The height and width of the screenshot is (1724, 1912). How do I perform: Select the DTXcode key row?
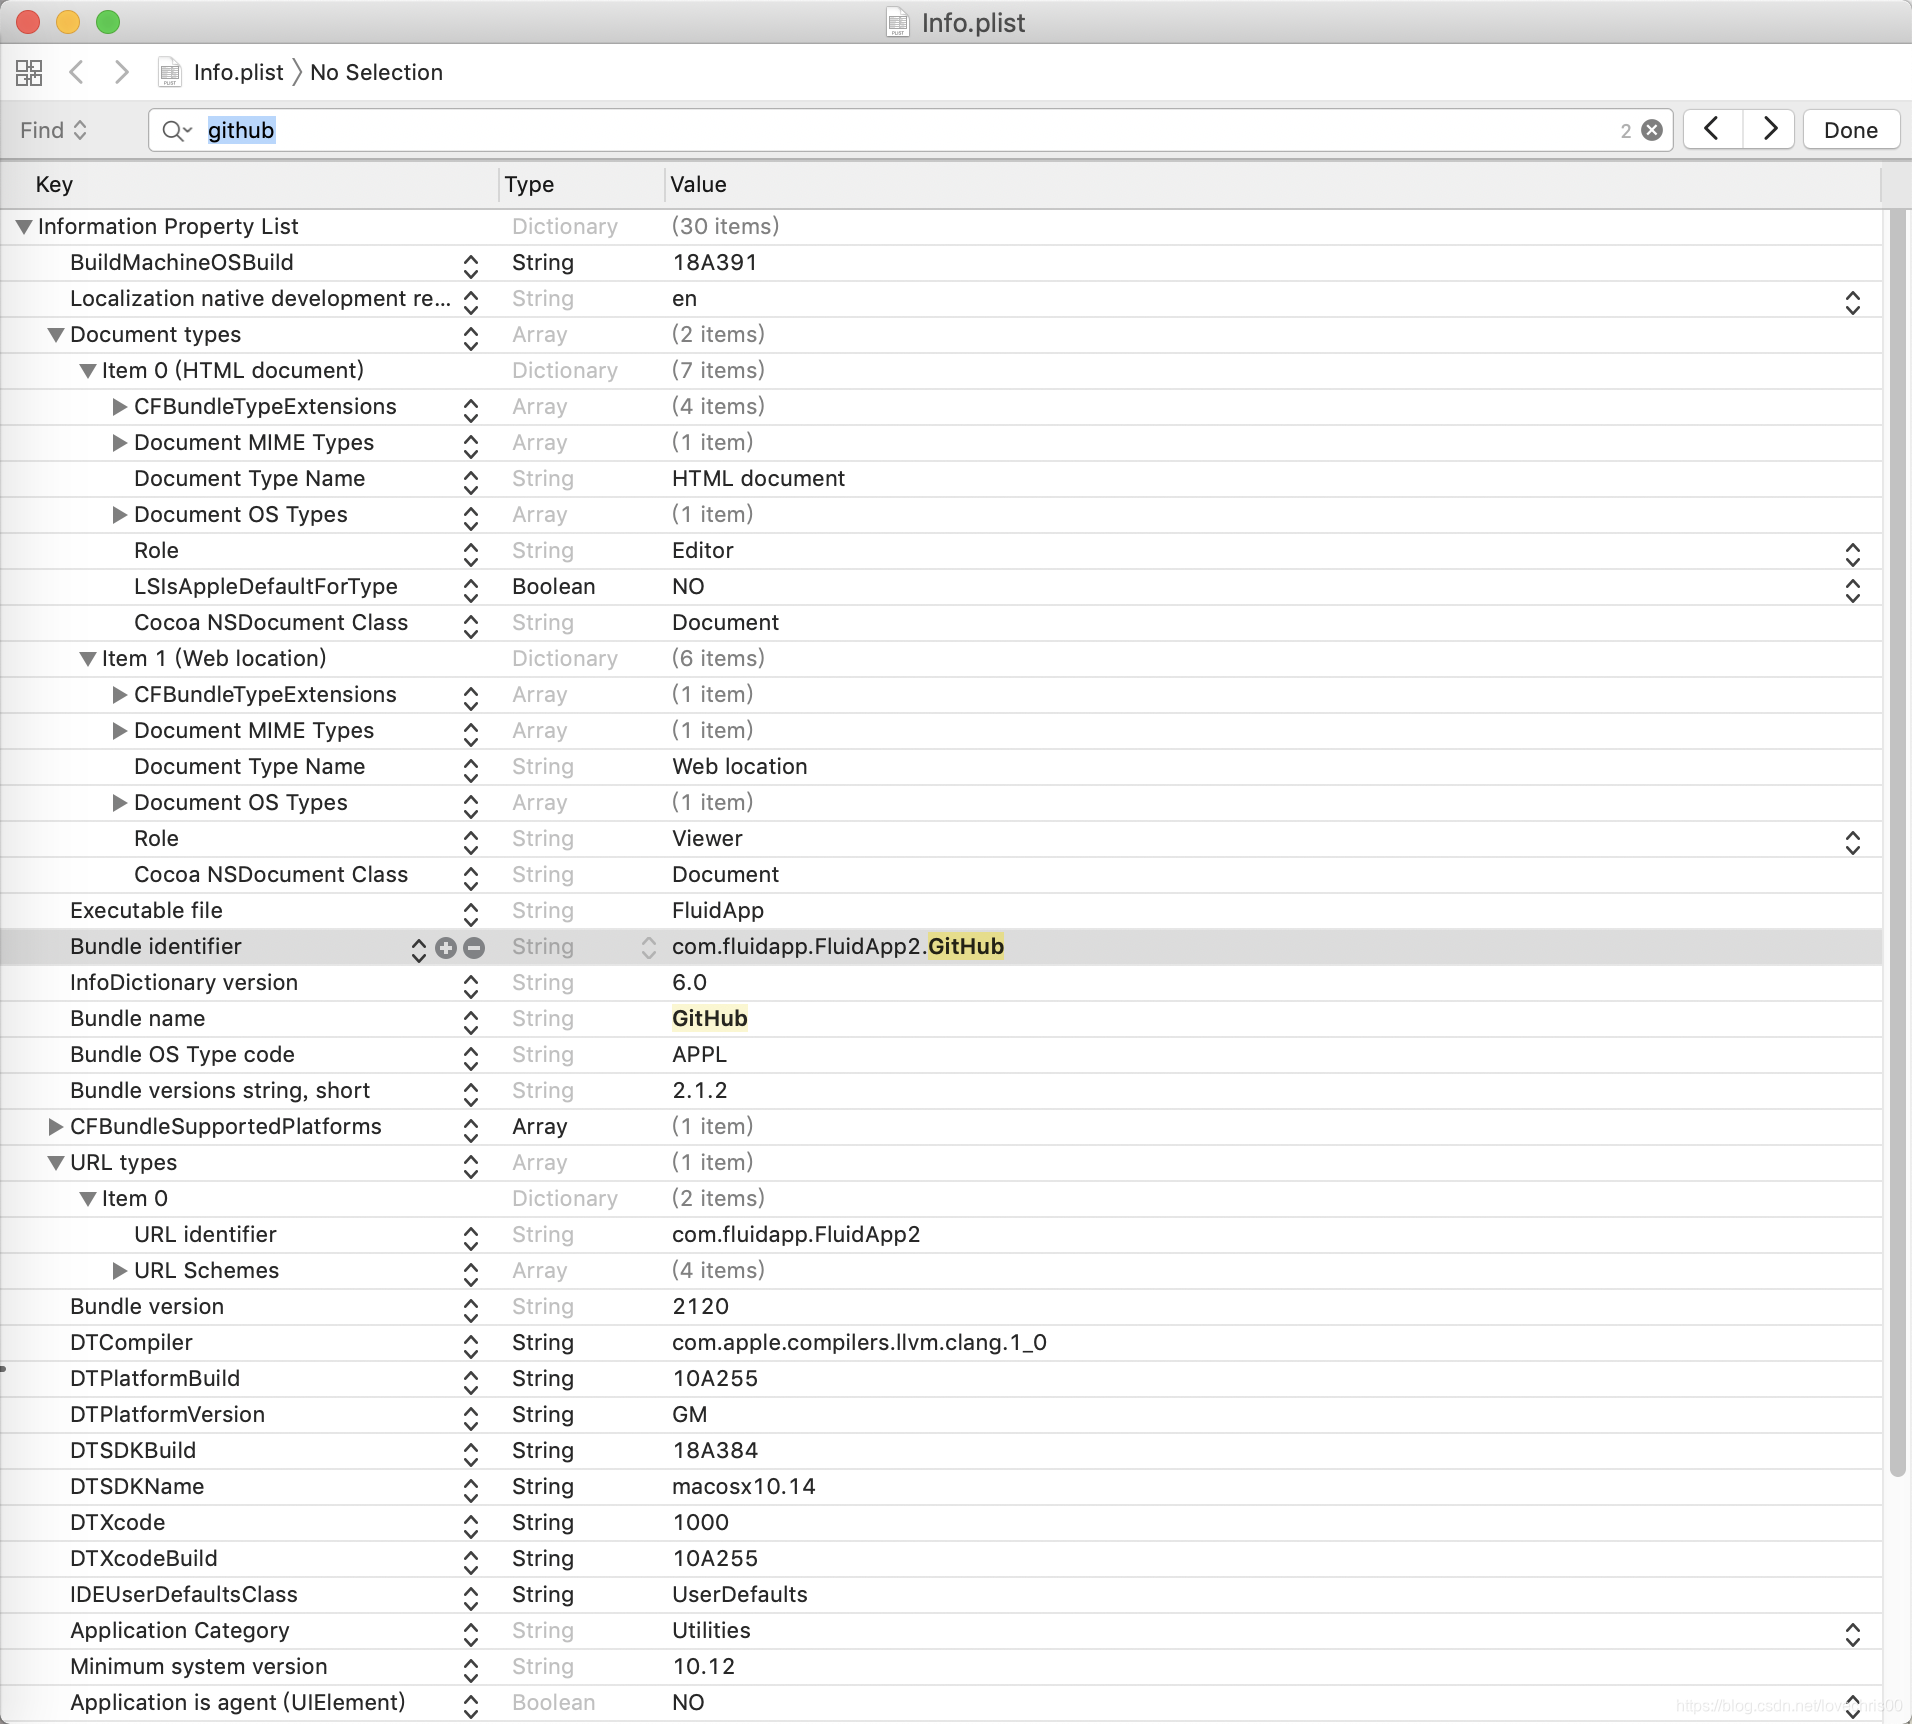click(118, 1522)
